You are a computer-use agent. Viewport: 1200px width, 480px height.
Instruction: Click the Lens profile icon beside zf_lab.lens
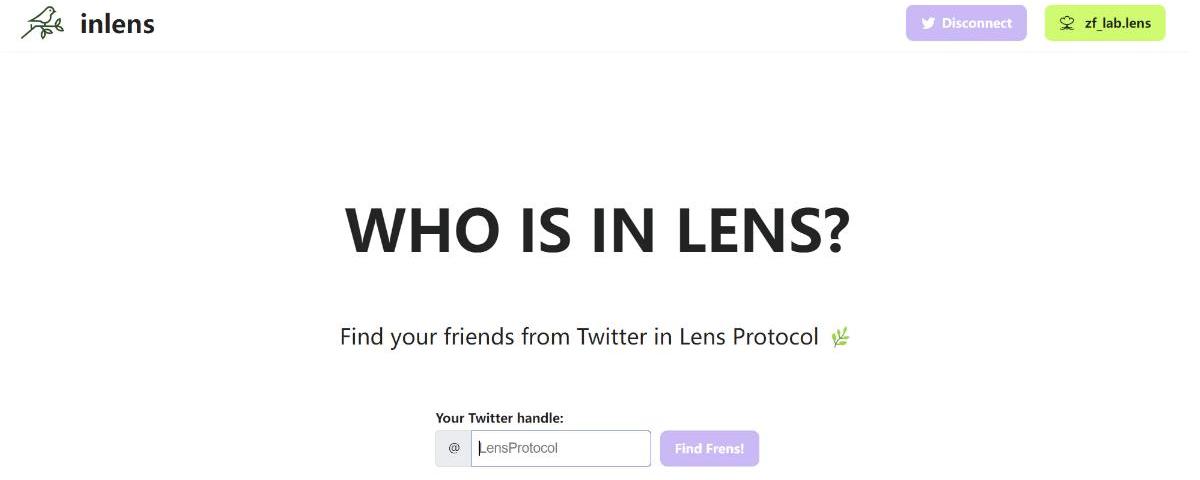(x=1067, y=23)
